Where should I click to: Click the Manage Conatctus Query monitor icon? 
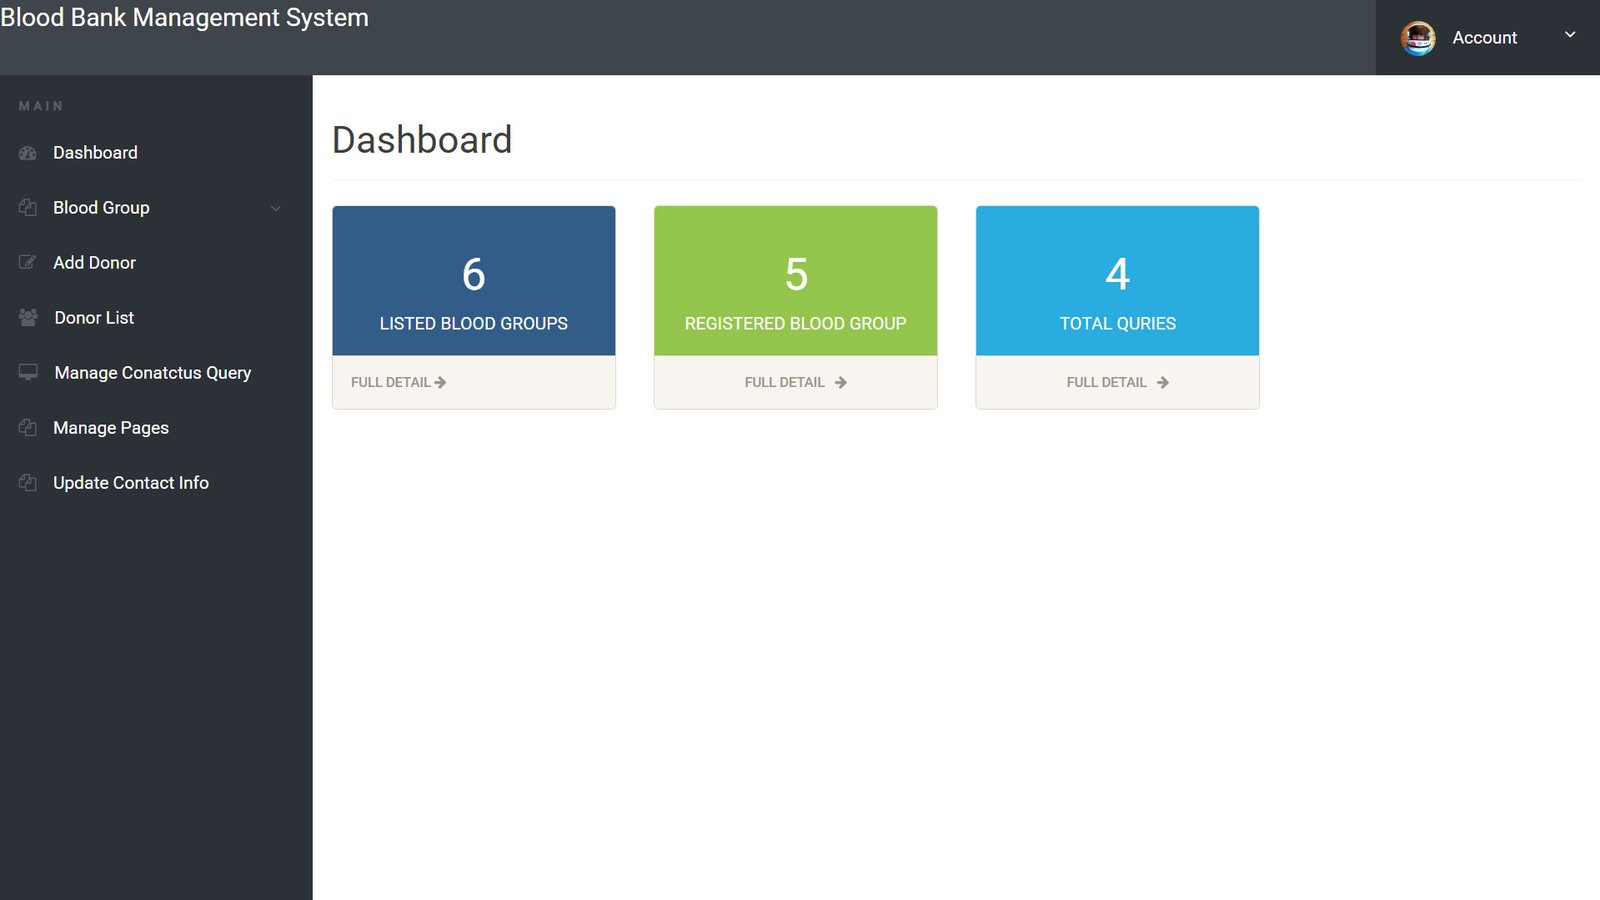tap(28, 372)
